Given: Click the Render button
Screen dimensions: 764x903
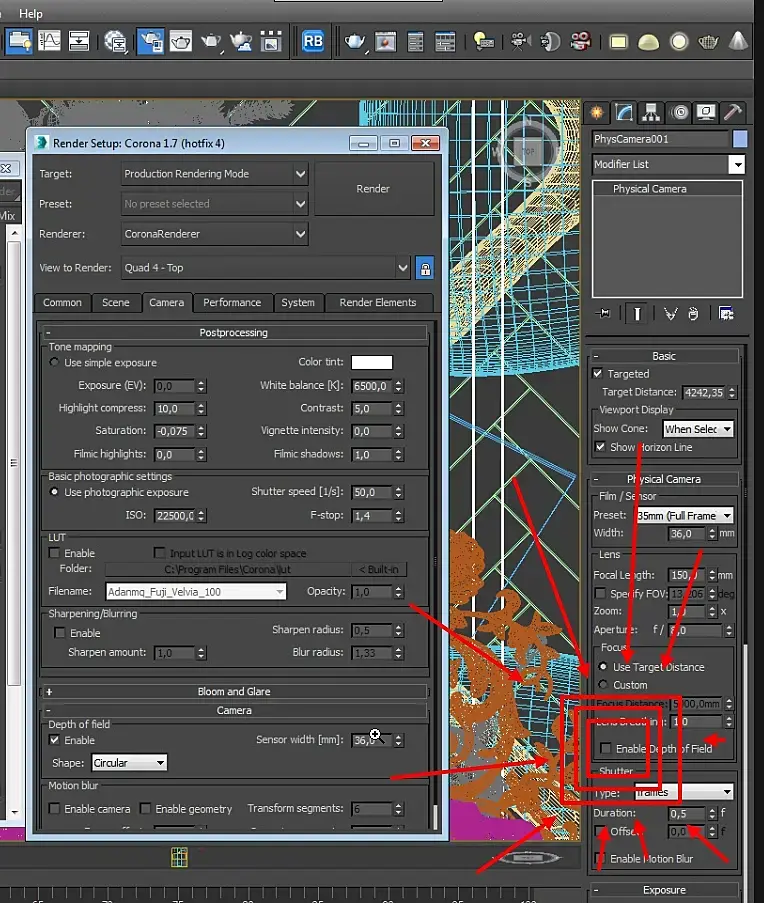Looking at the screenshot, I should coord(373,189).
